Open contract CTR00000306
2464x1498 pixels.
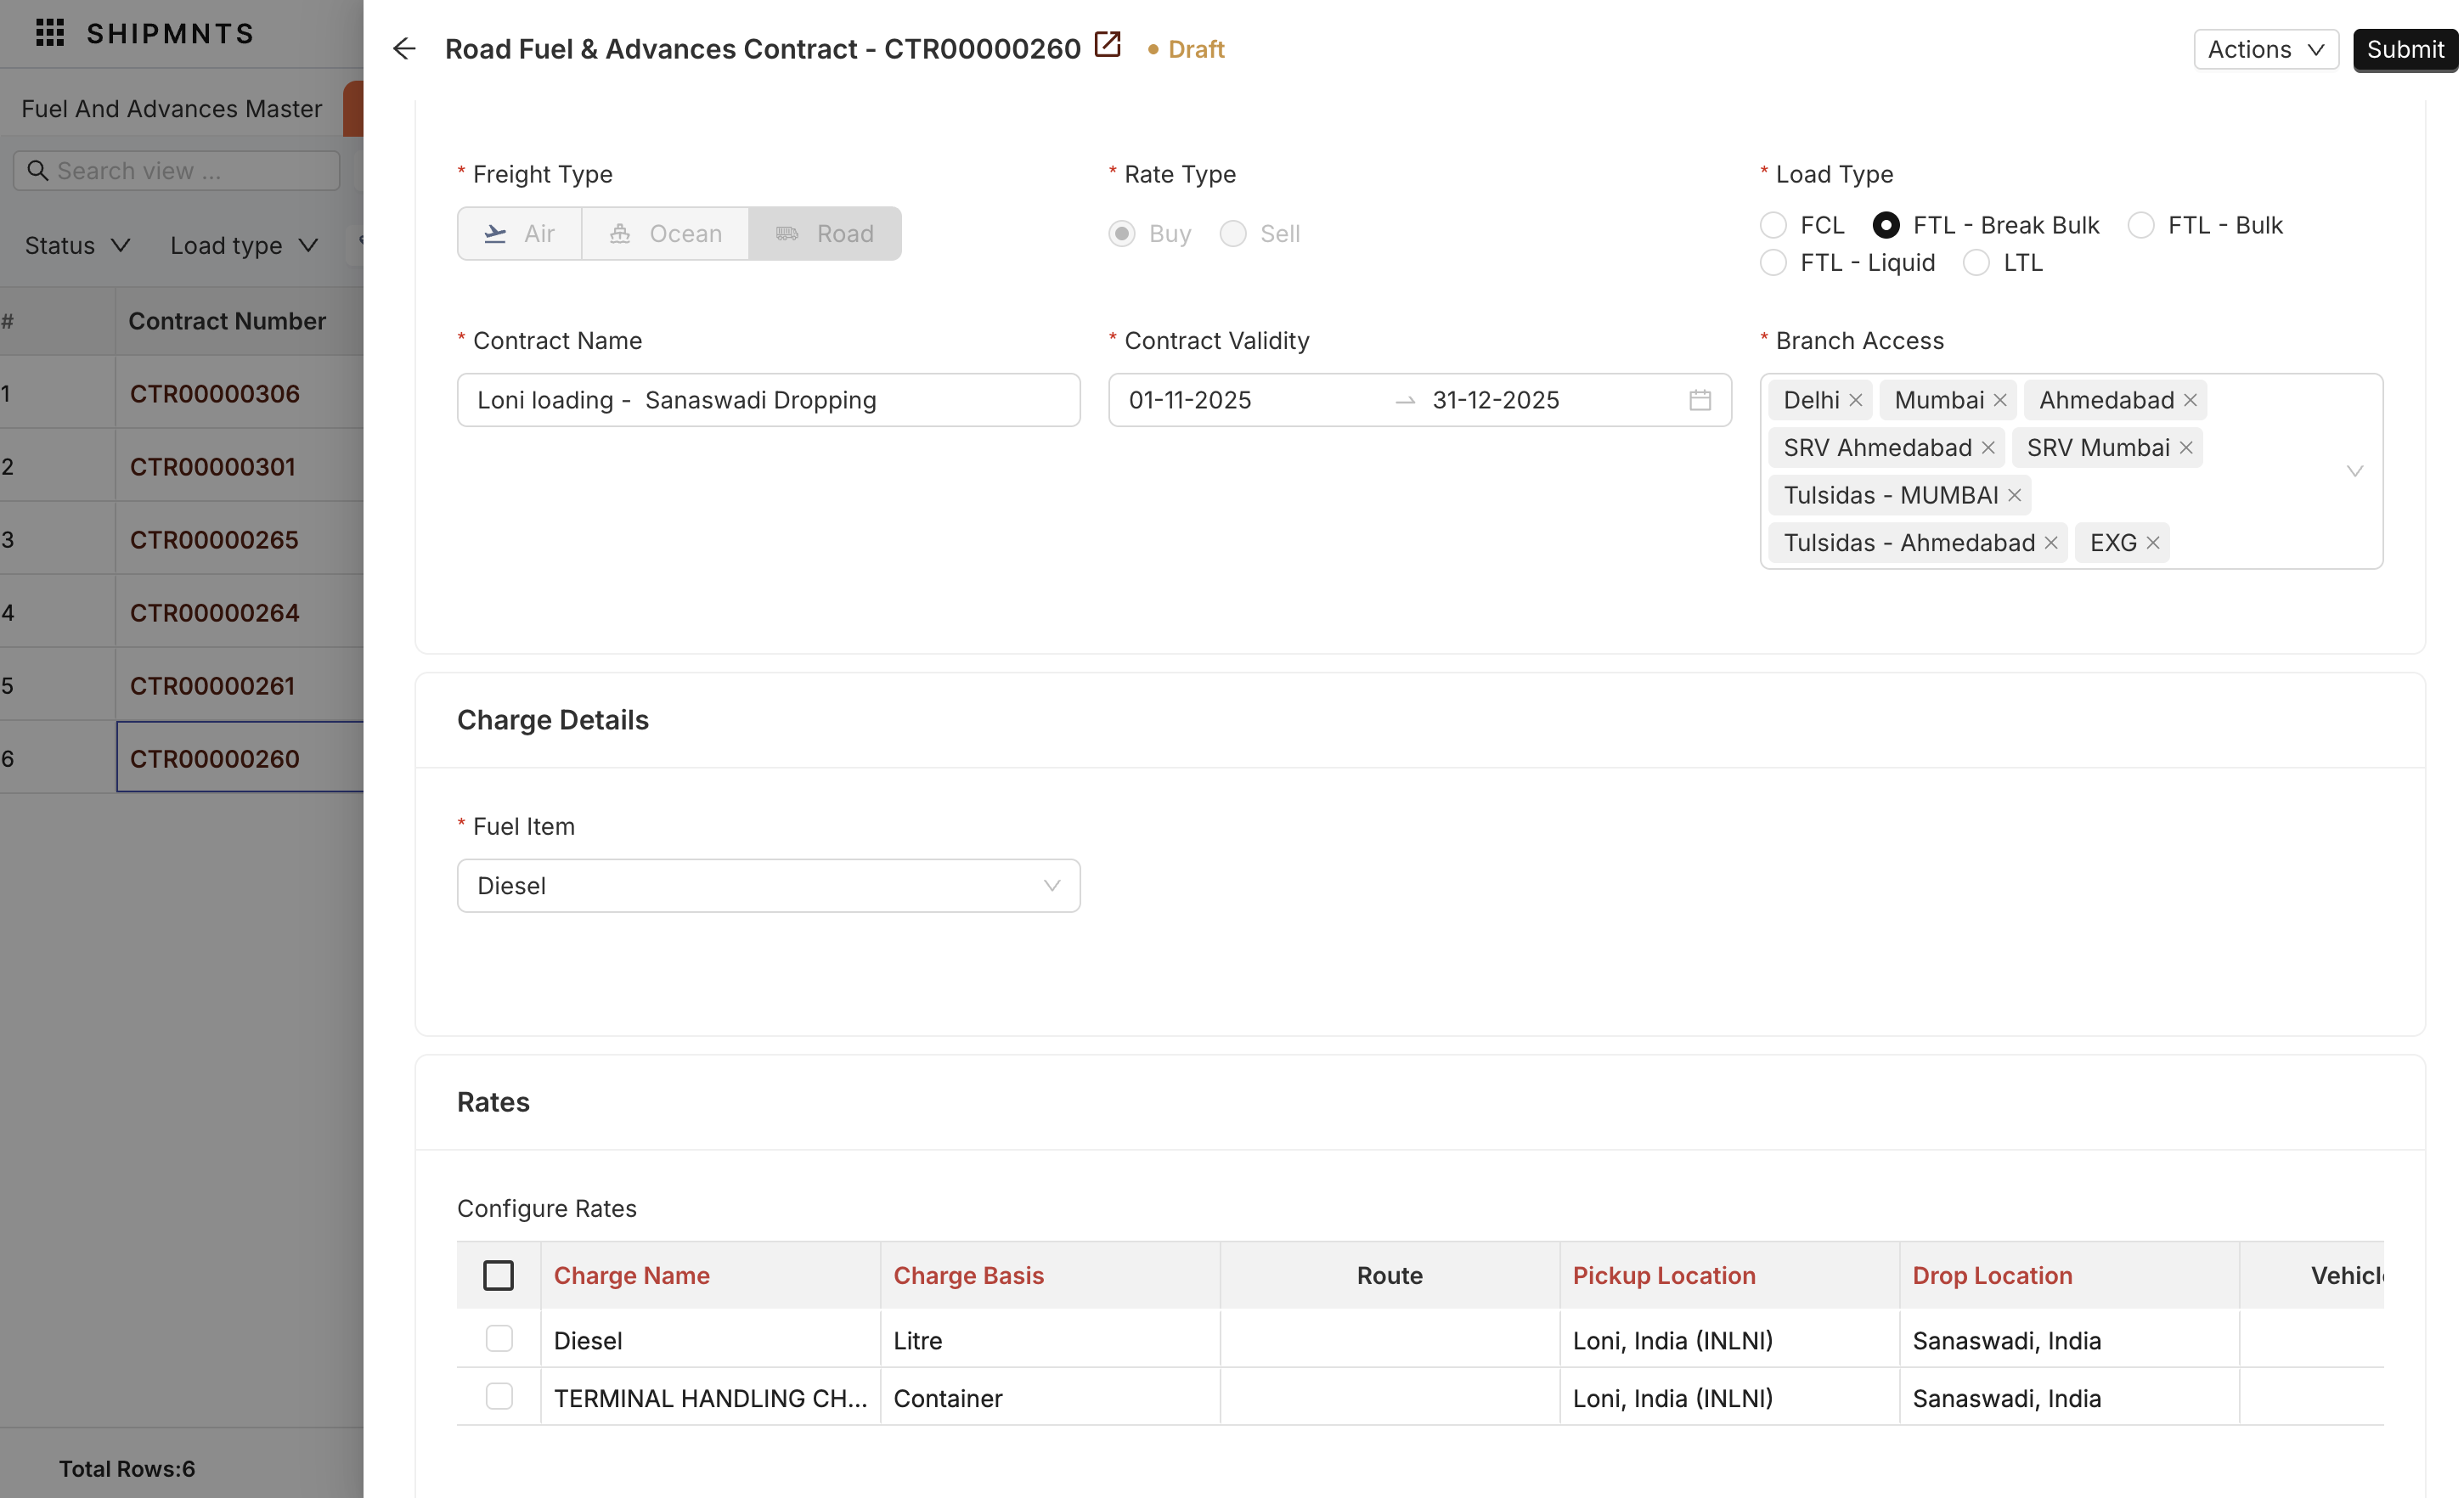tap(214, 394)
